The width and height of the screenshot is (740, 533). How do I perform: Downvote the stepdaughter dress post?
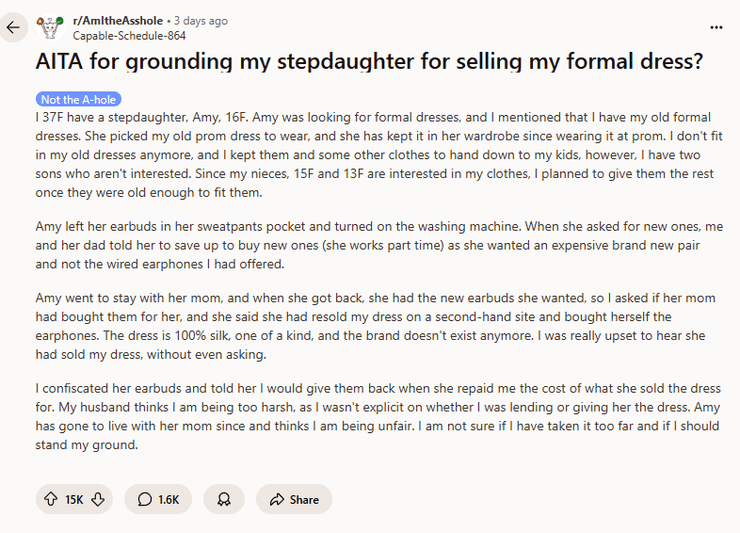pyautogui.click(x=98, y=499)
